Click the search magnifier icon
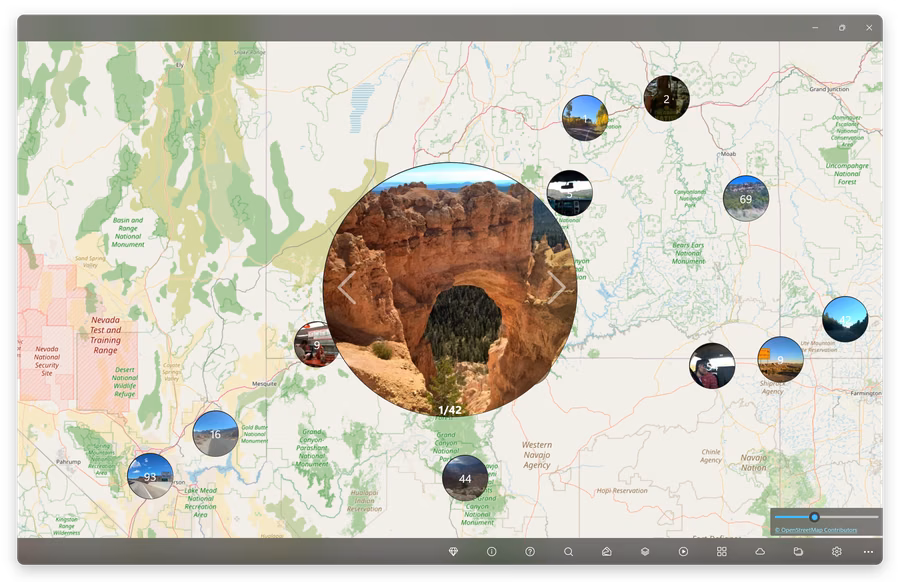This screenshot has height=582, width=900. point(568,552)
